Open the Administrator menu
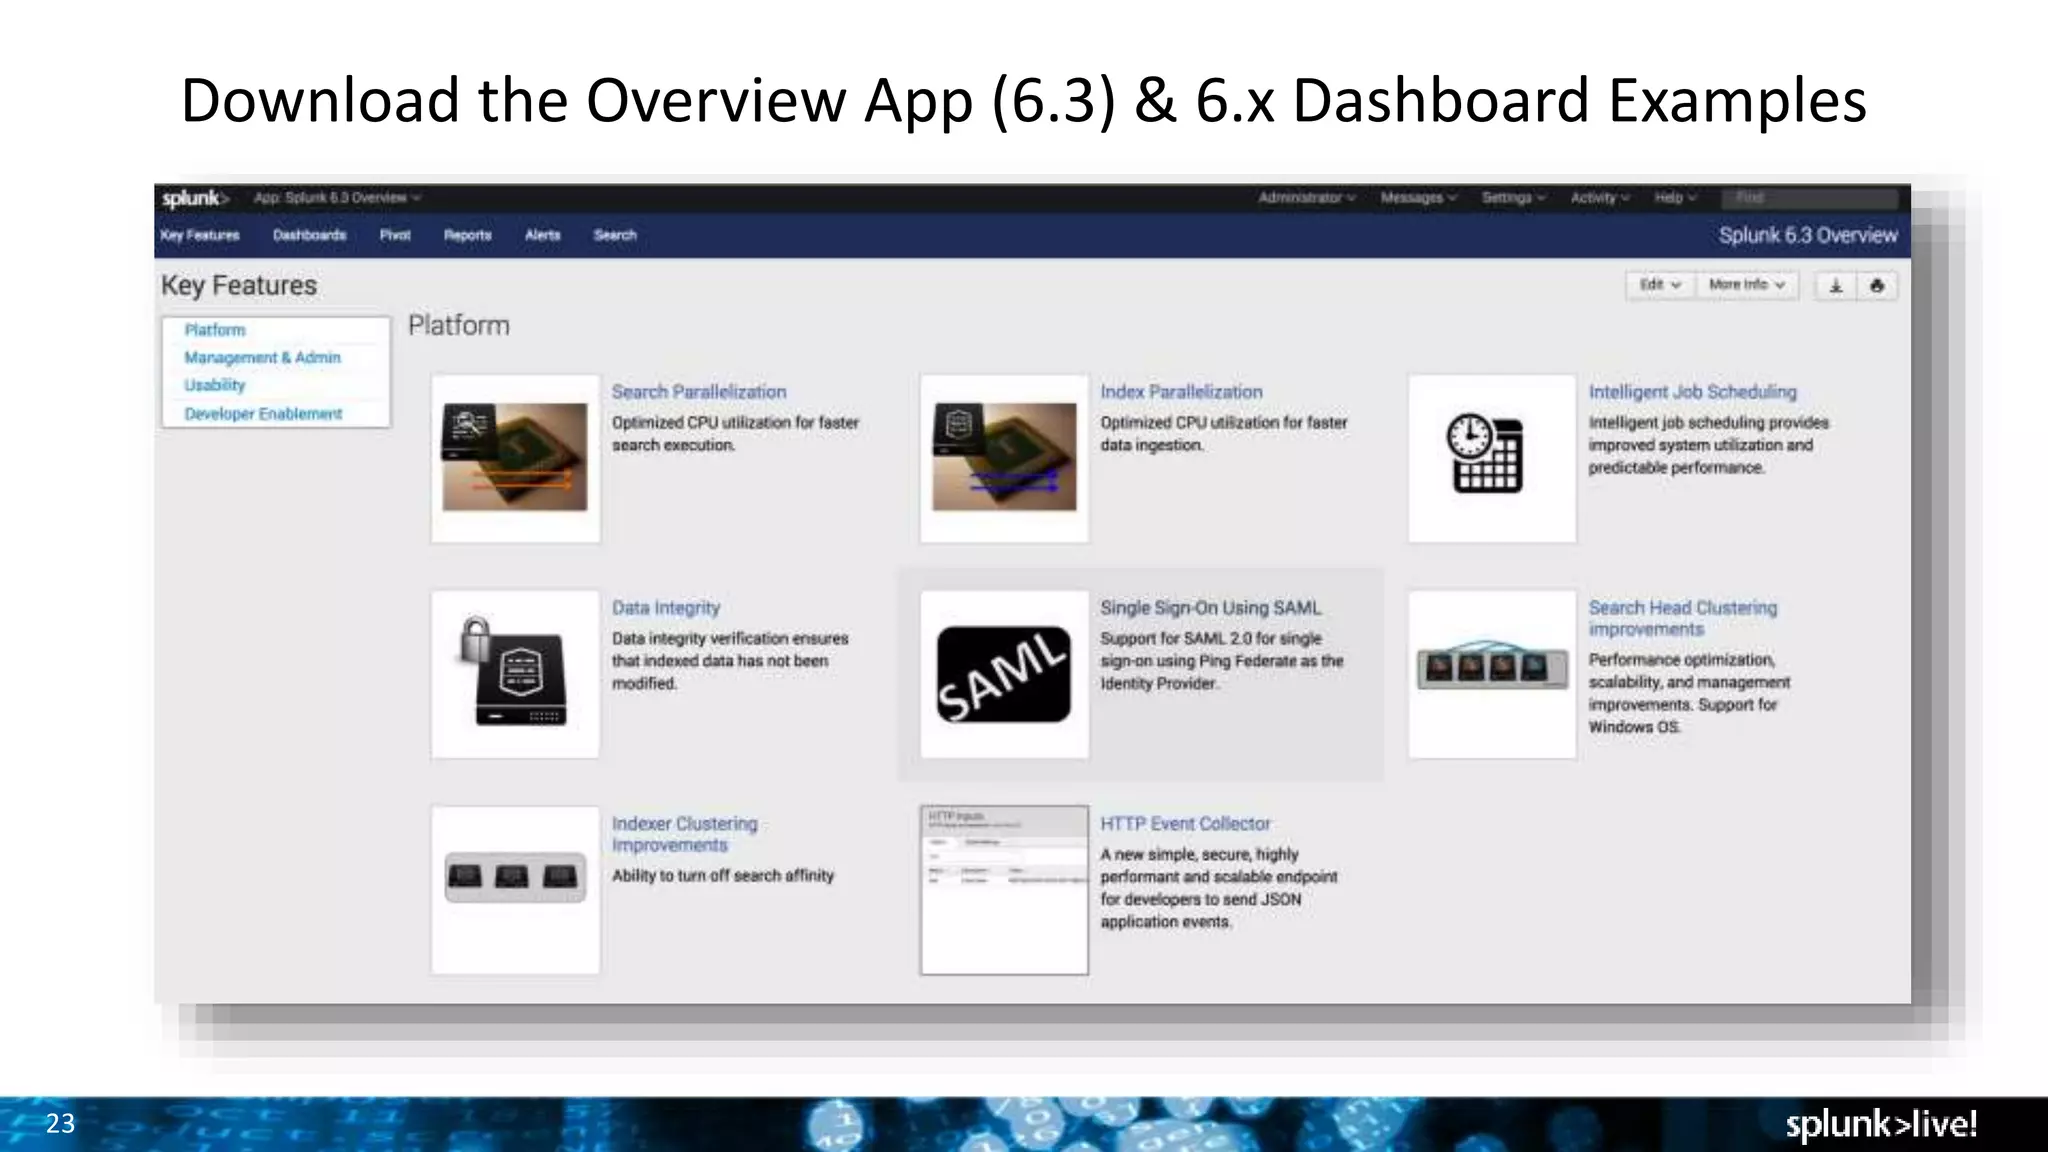Viewport: 2048px width, 1152px height. (1307, 198)
